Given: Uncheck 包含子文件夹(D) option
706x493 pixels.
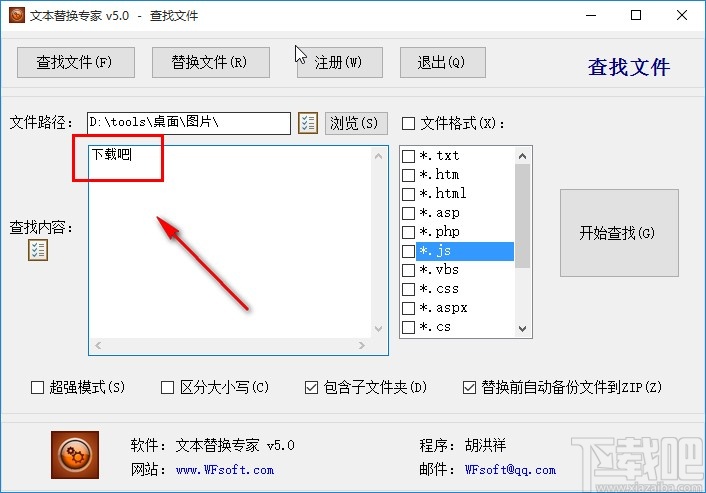Looking at the screenshot, I should point(312,387).
